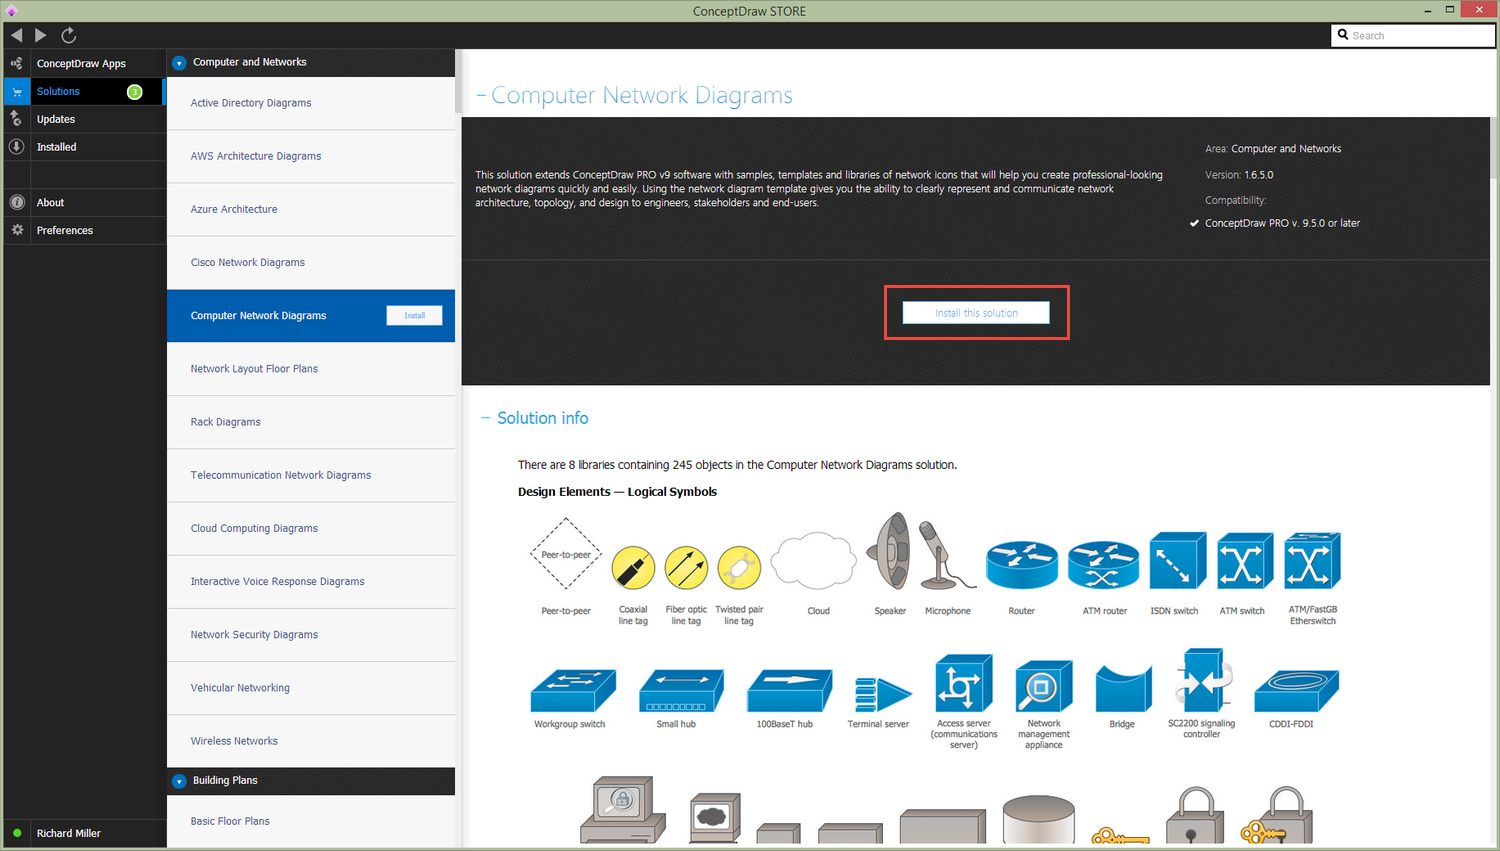Screen dimensions: 1500x851
Task: Open Network Layout Floor Plans solution
Action: [311, 369]
